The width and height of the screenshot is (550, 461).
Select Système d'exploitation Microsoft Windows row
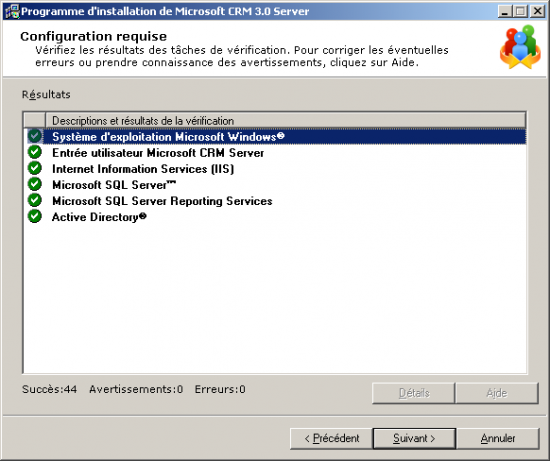pos(276,136)
